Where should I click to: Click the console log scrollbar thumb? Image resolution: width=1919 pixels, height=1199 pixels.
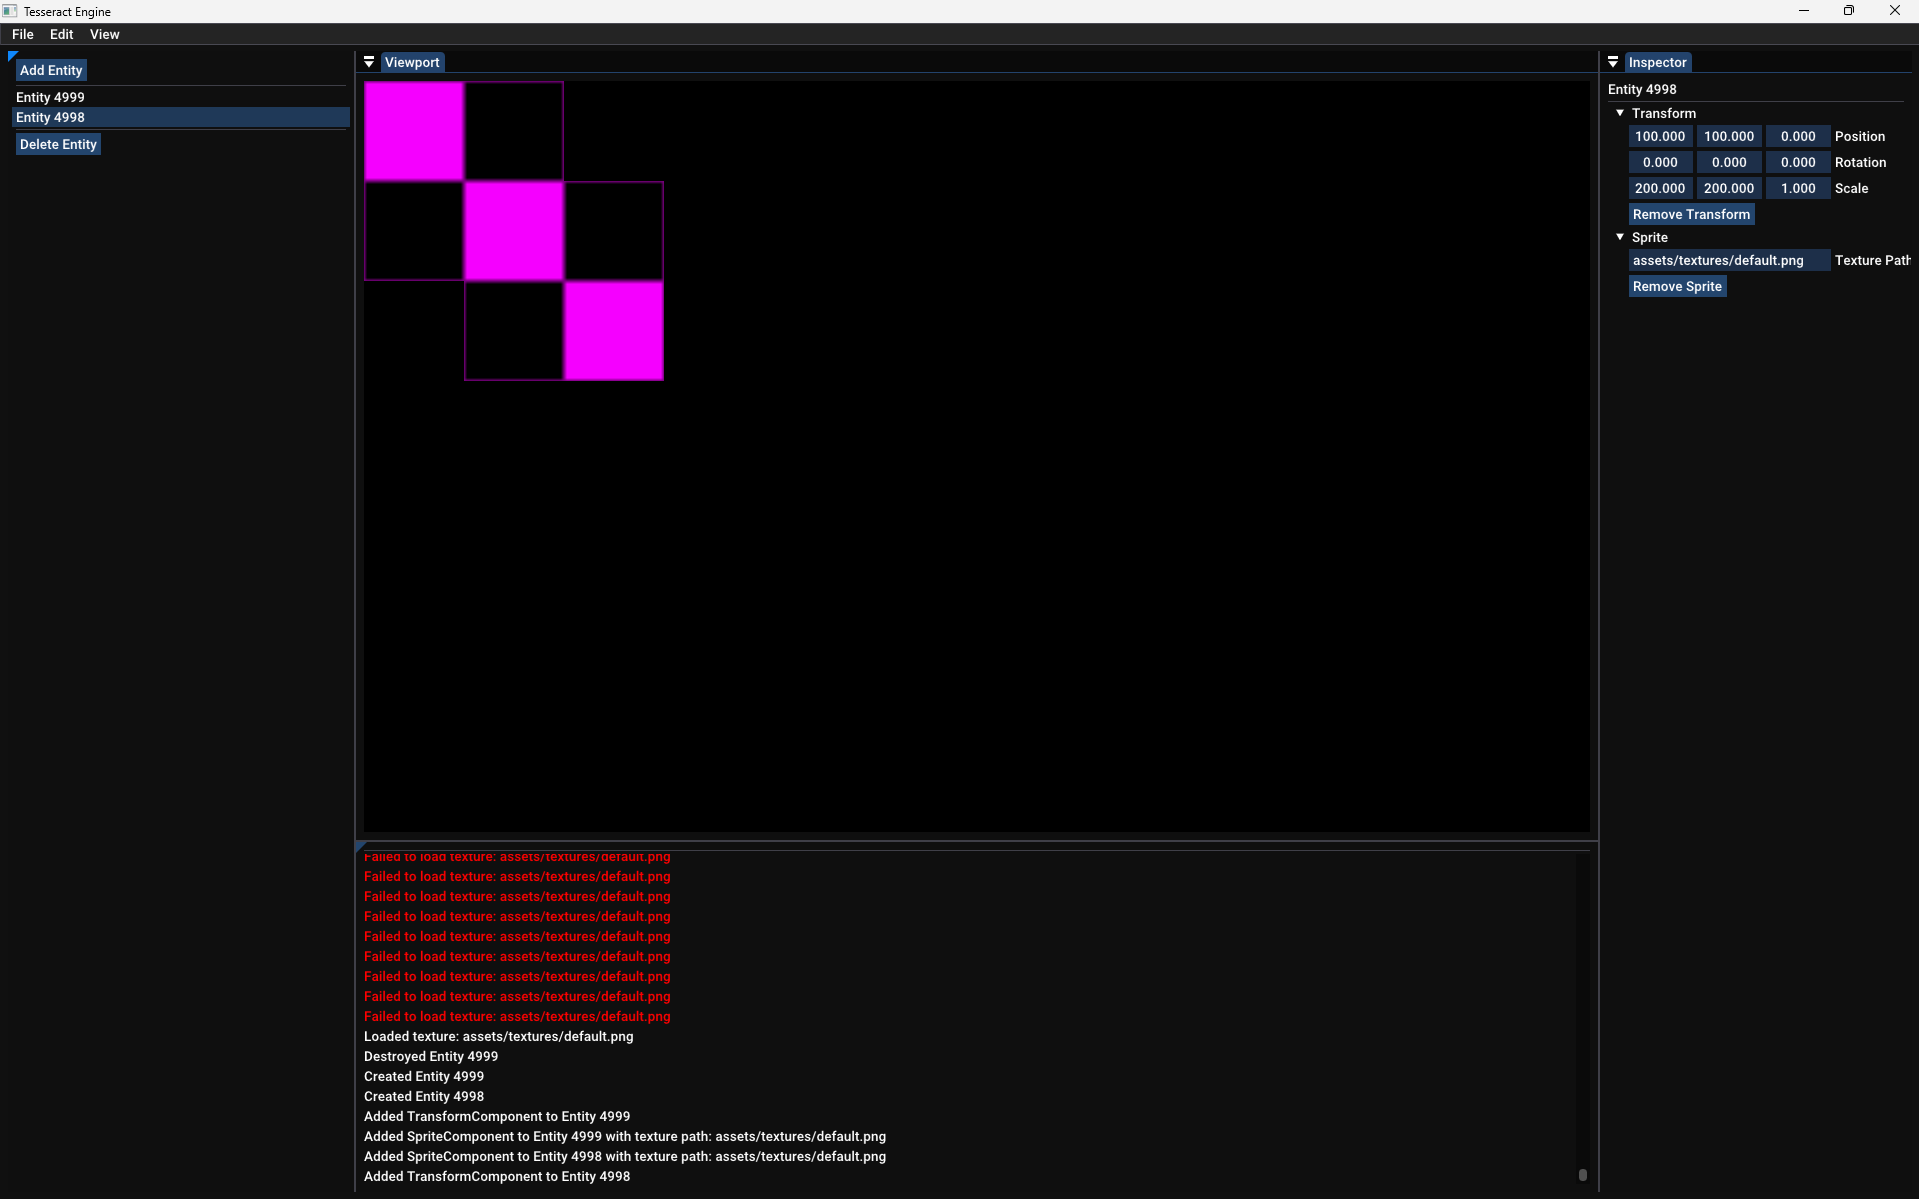[x=1582, y=1175]
